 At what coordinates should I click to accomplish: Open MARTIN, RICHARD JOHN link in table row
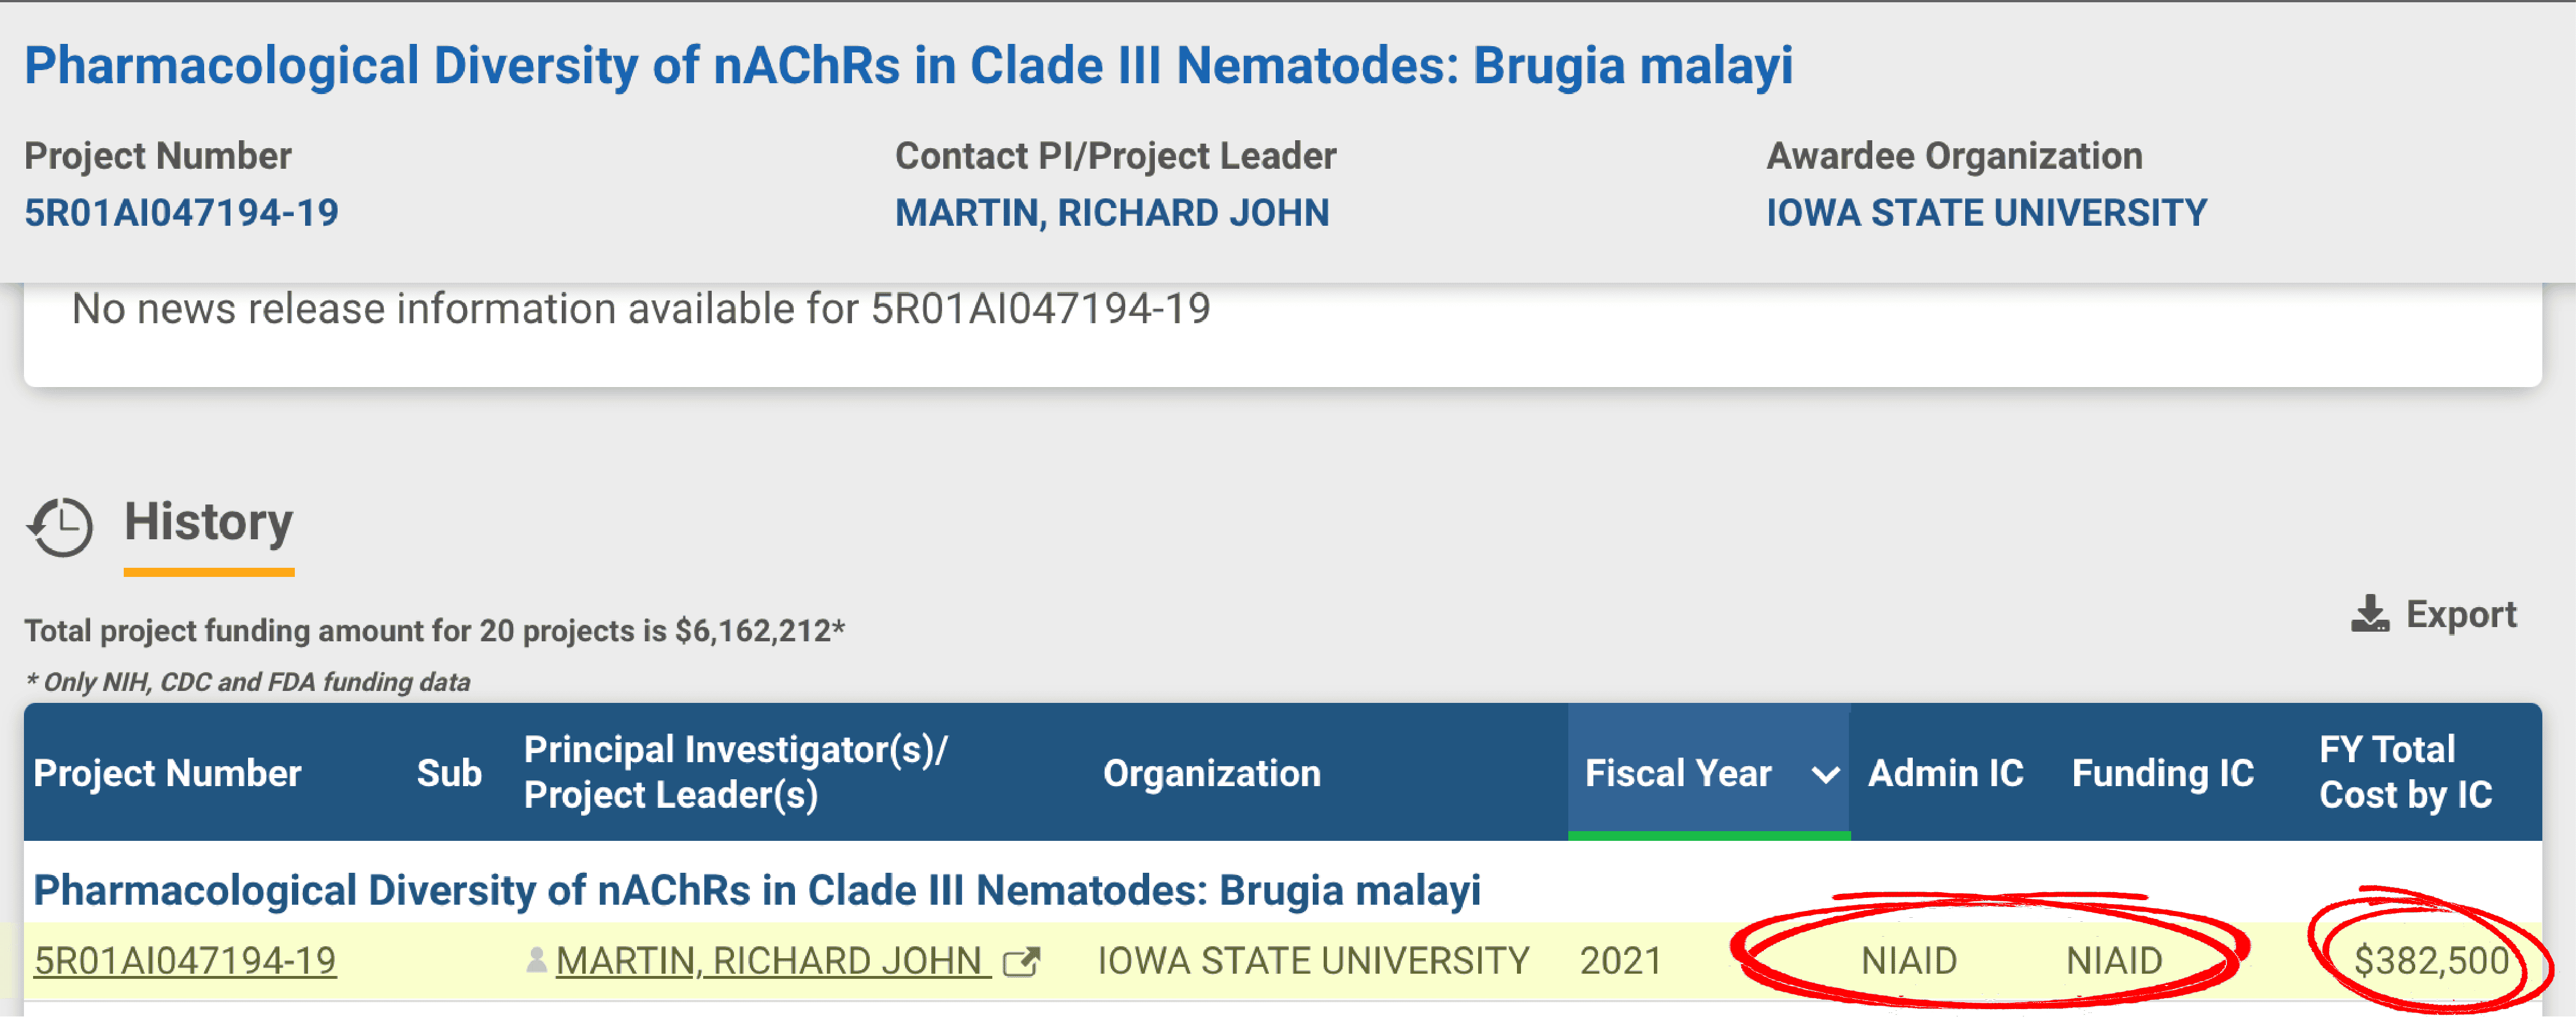click(x=772, y=961)
